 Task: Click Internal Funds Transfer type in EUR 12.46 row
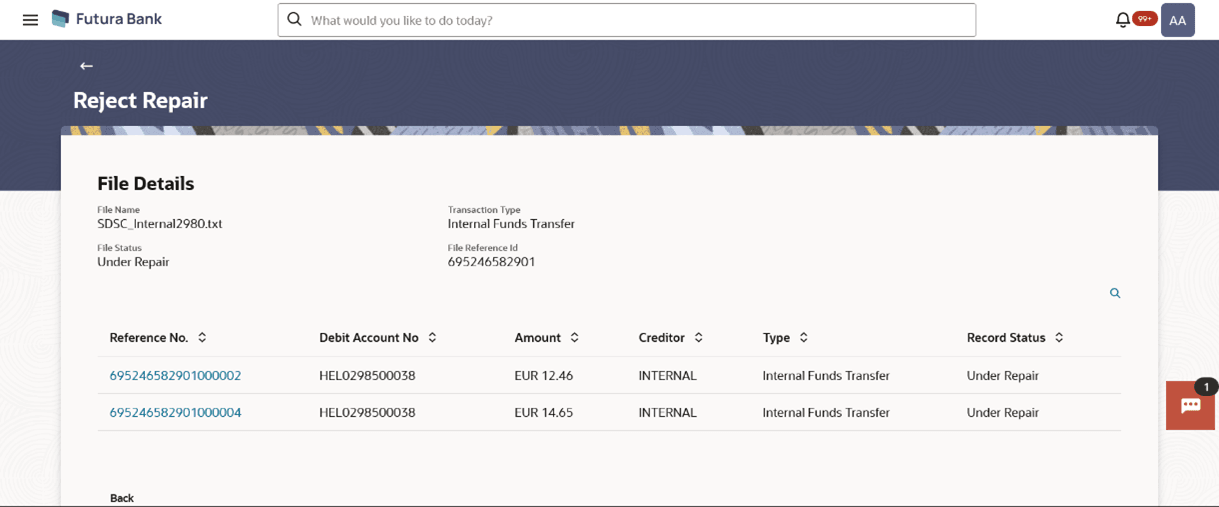[x=826, y=376]
